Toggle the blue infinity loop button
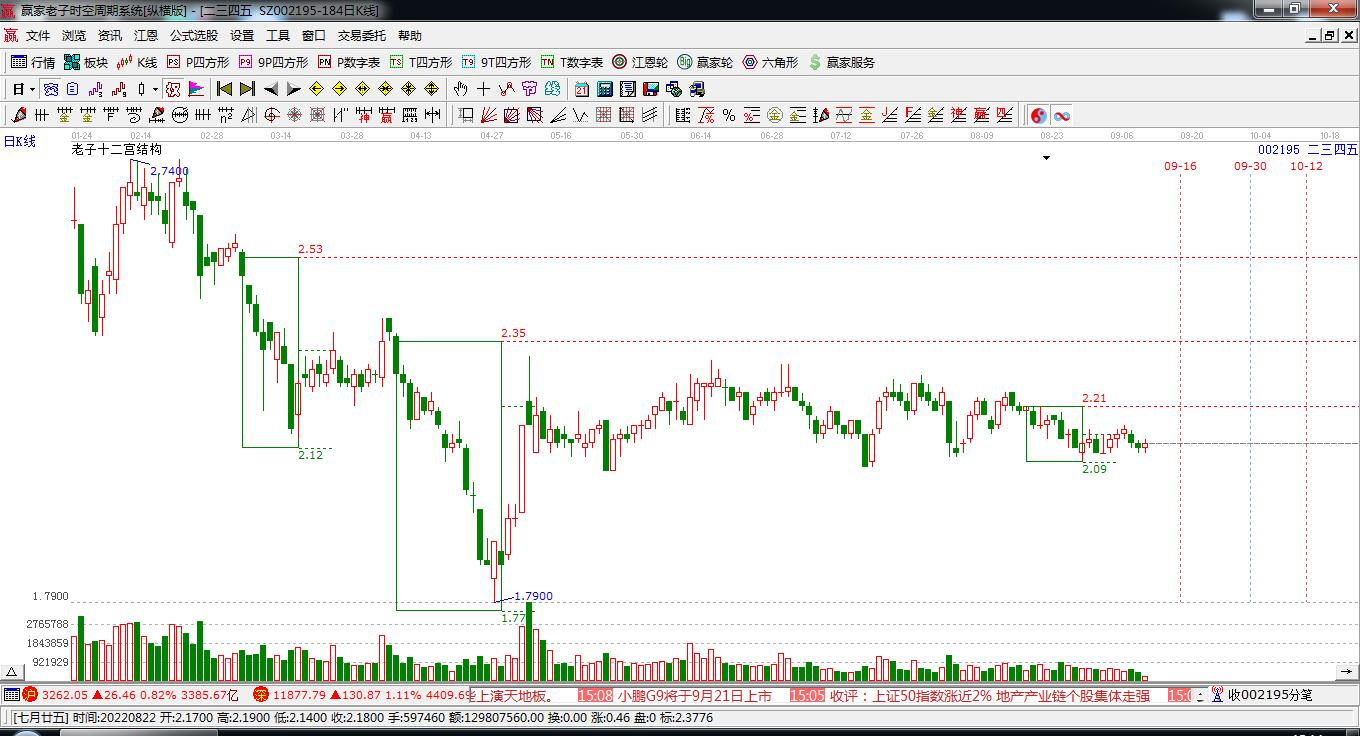The height and width of the screenshot is (736, 1360). click(1061, 115)
